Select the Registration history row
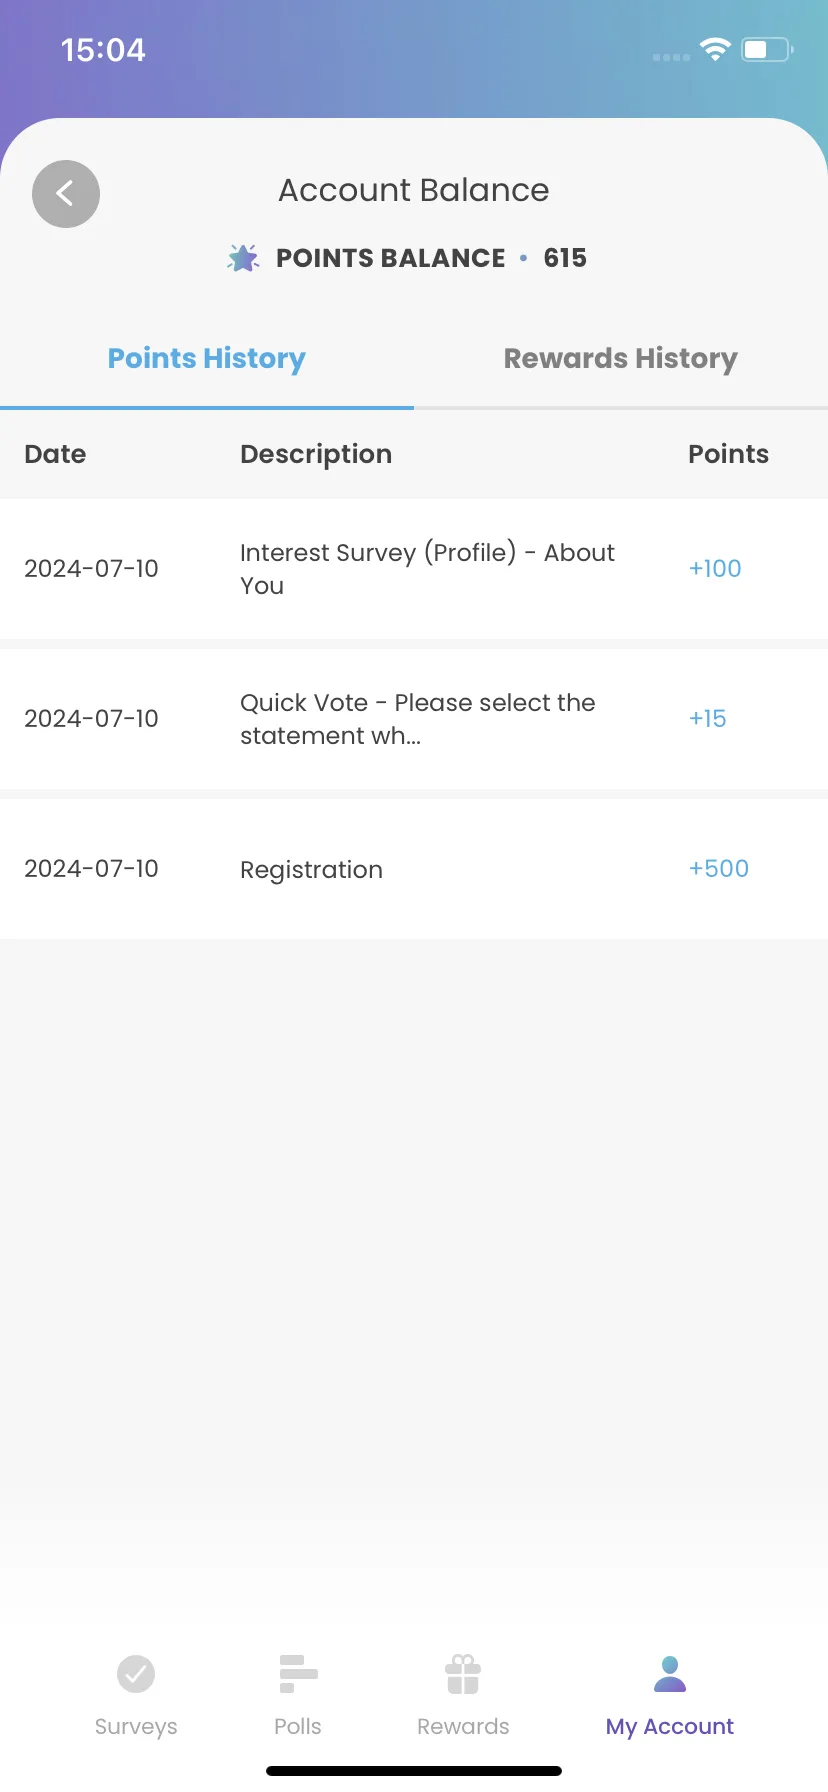Viewport: 828px width, 1792px height. [414, 869]
